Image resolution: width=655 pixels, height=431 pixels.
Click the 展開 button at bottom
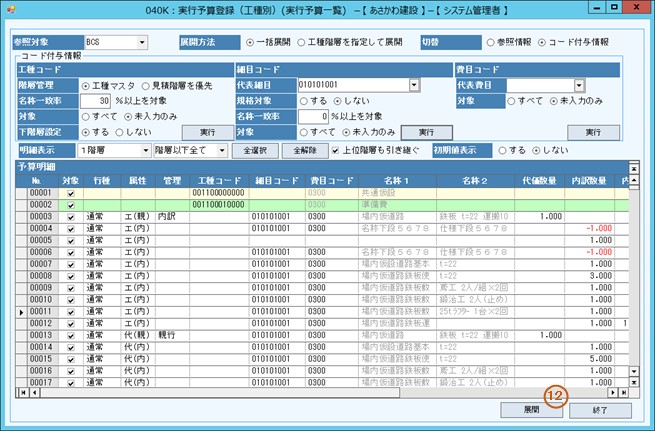531,410
